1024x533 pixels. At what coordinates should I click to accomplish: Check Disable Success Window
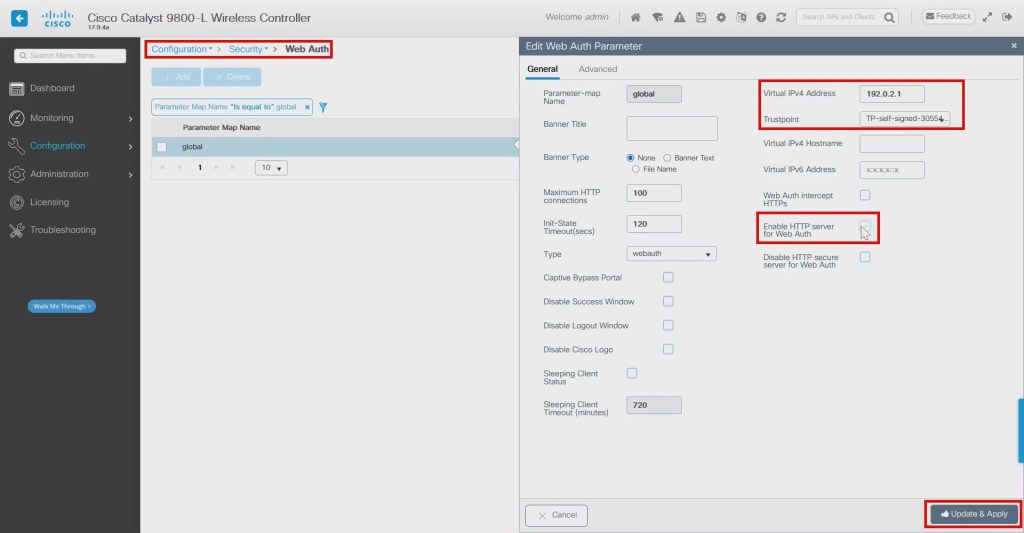click(x=668, y=301)
